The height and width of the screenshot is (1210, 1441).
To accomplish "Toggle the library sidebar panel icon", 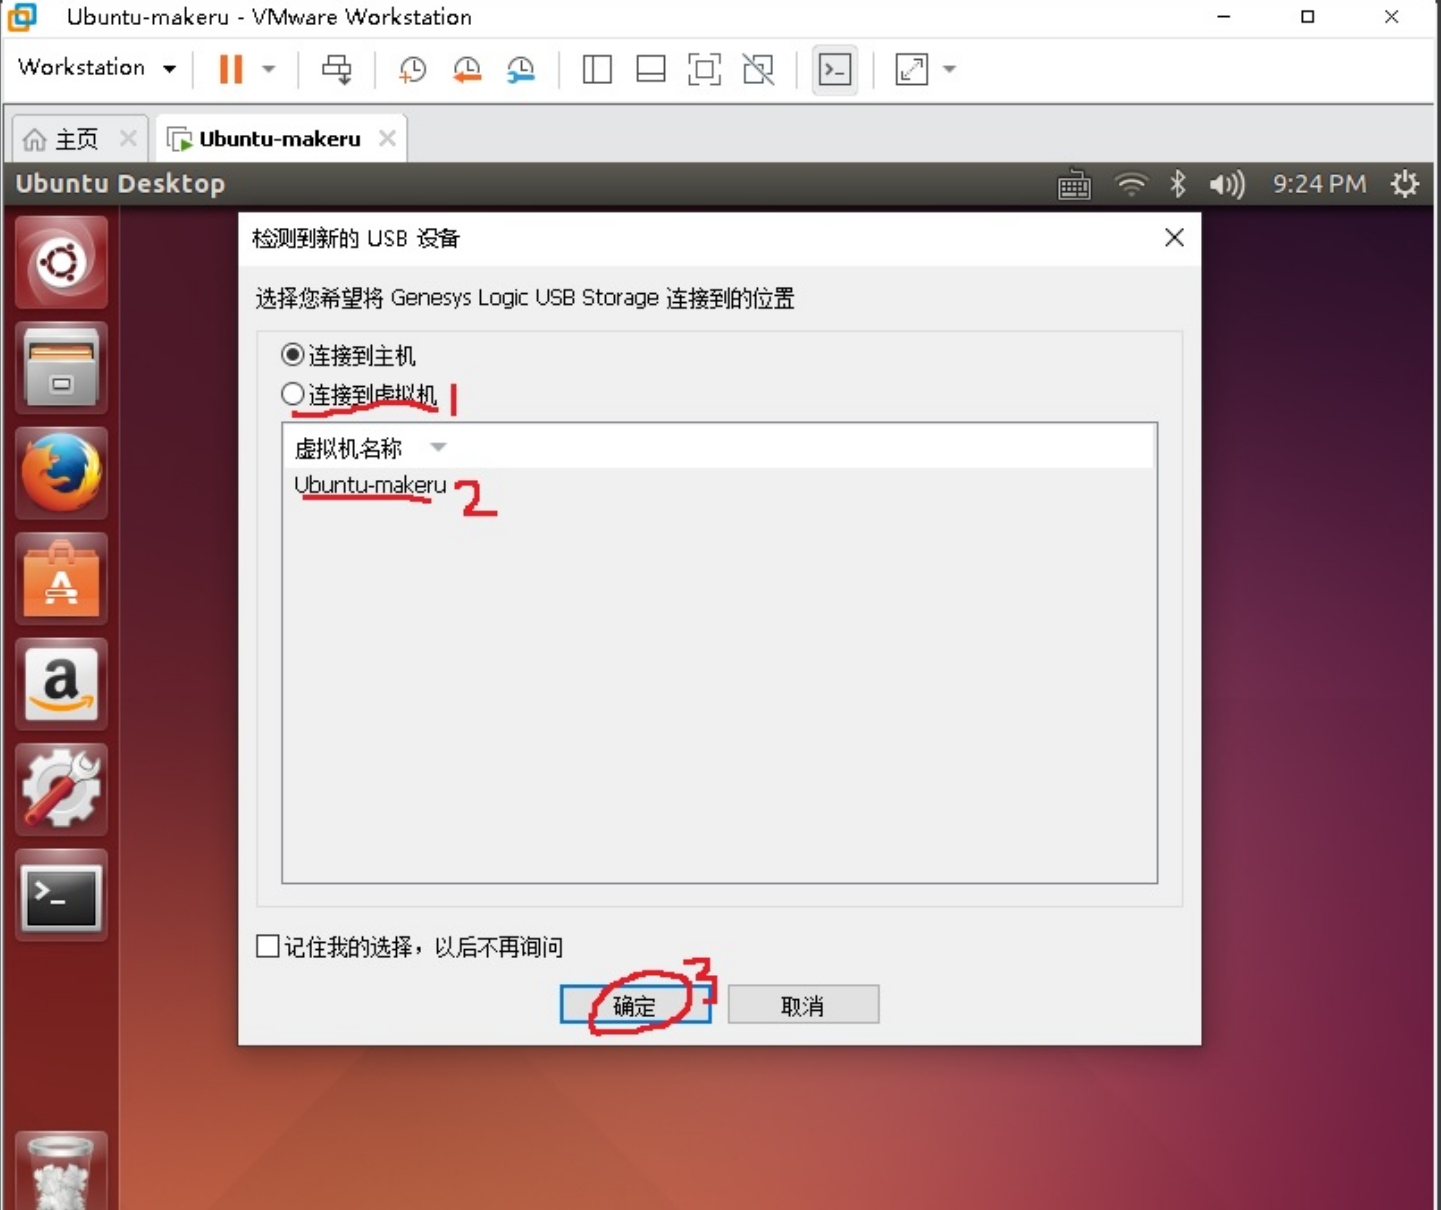I will click(x=597, y=69).
